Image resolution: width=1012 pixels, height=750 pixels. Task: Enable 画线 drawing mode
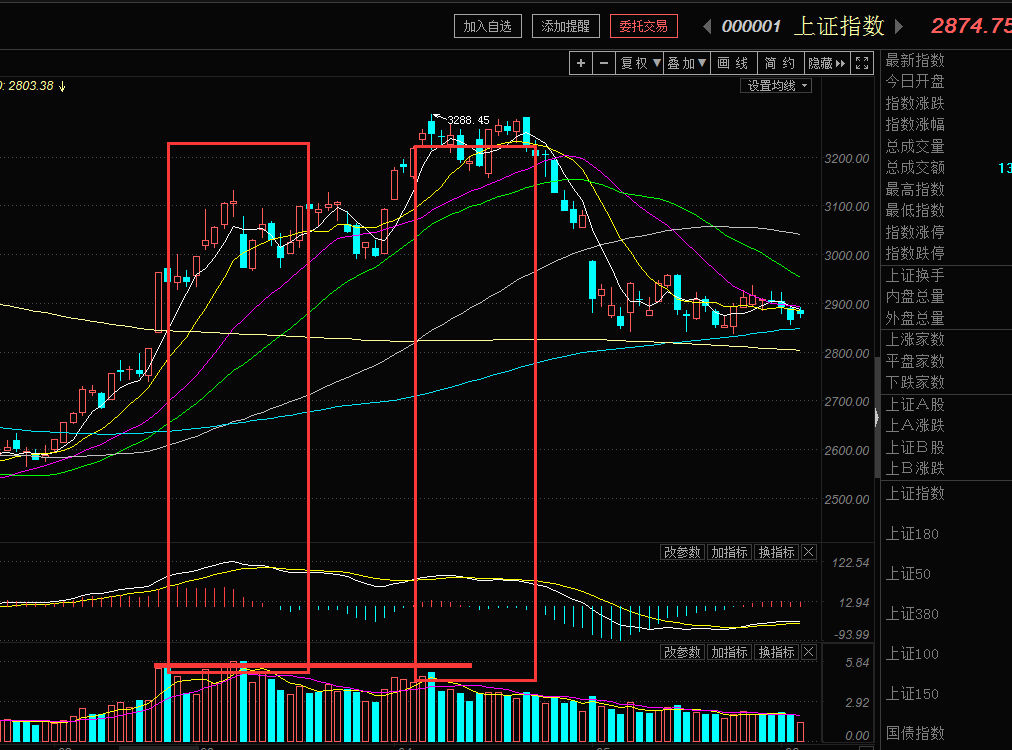pyautogui.click(x=733, y=63)
